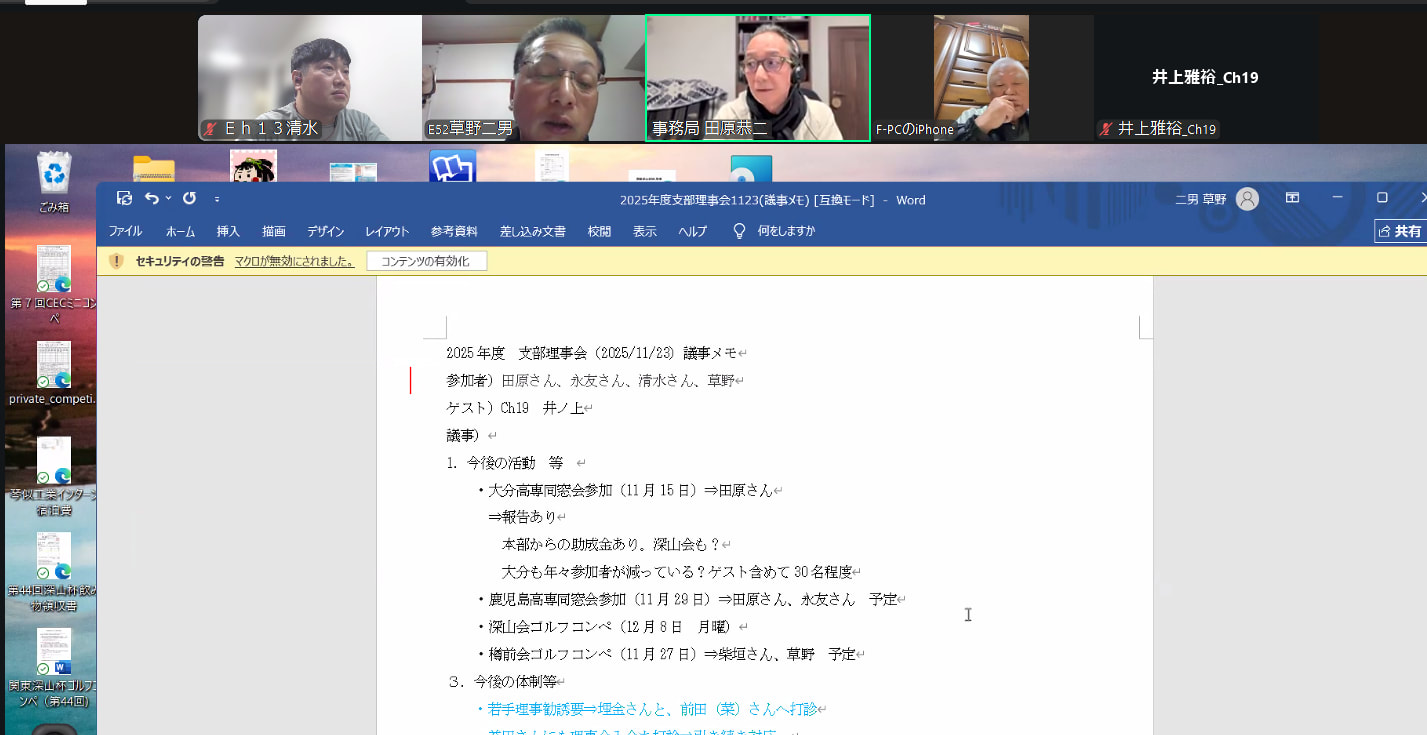Switch to the 挿入 ribbon tab
Viewport: 1427px width, 735px height.
click(x=228, y=231)
